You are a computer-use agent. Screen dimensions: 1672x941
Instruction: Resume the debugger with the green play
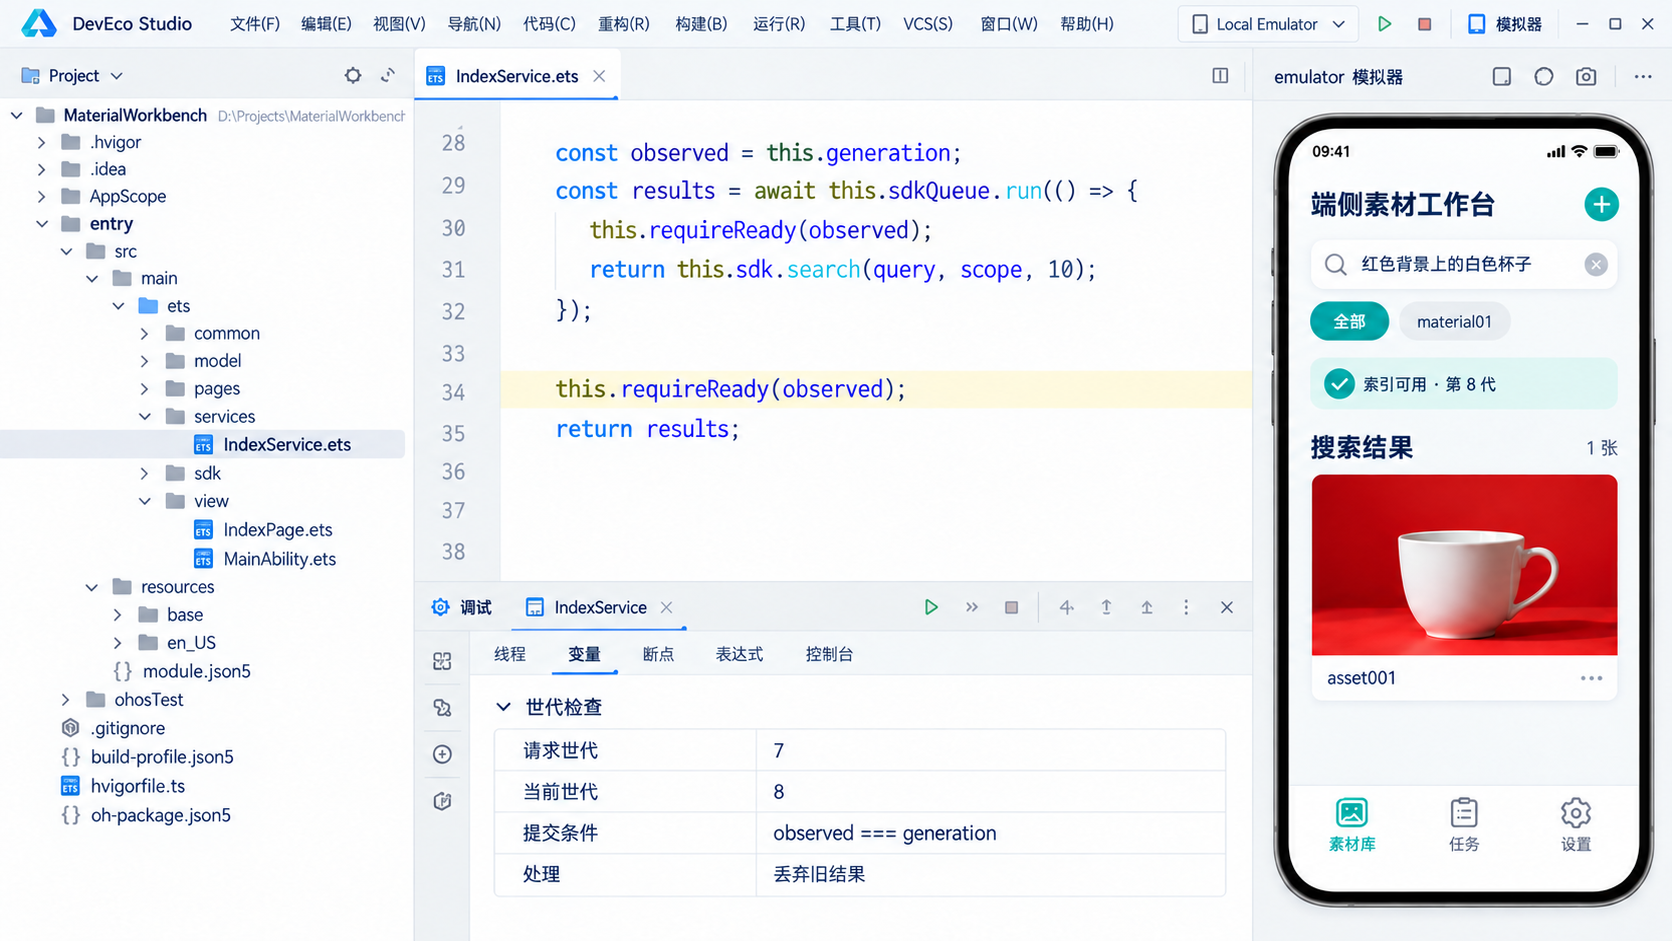pyautogui.click(x=931, y=607)
